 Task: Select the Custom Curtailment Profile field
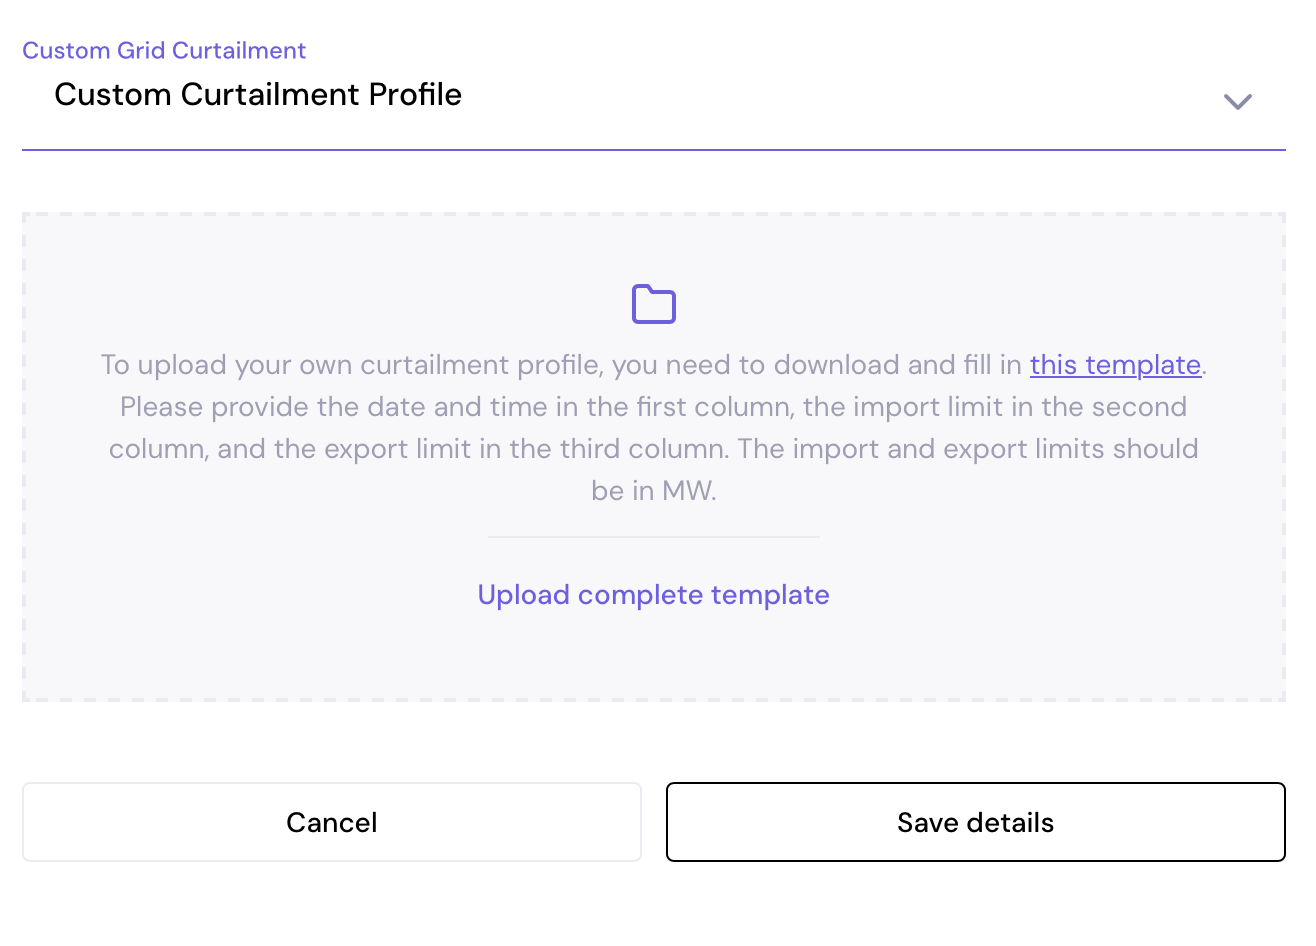(x=258, y=94)
